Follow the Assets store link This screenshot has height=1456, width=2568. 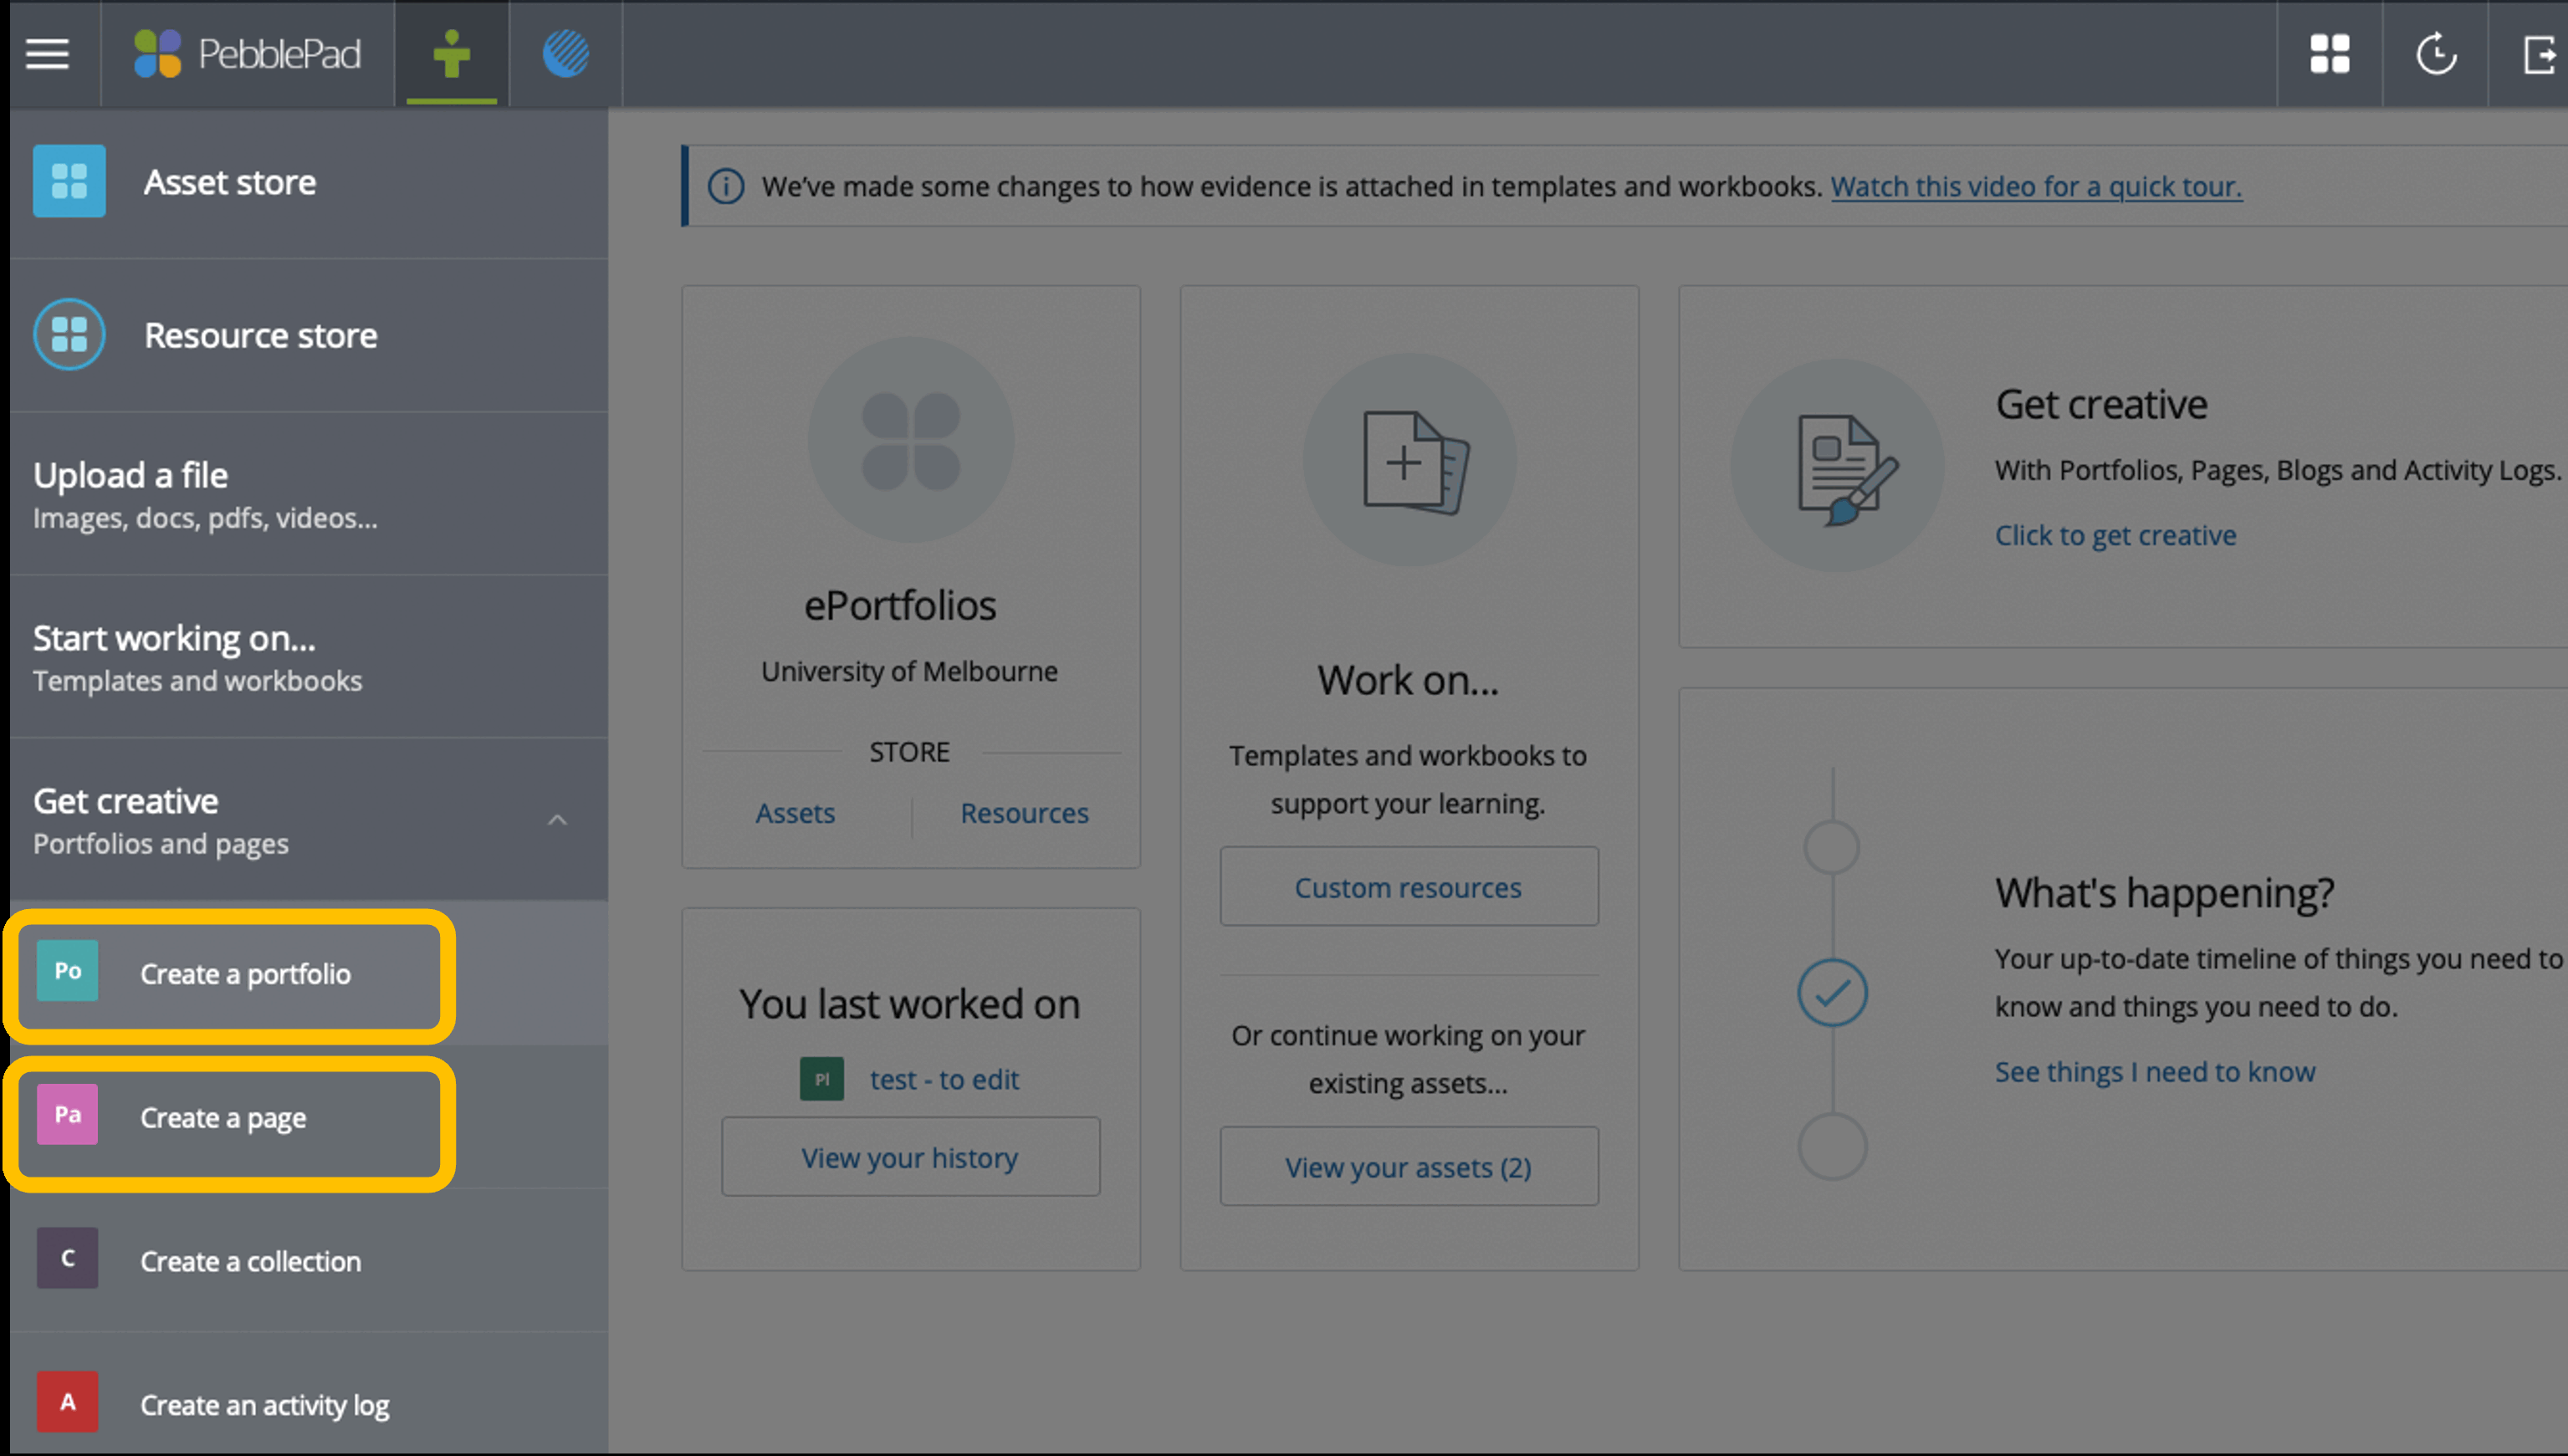click(x=795, y=813)
